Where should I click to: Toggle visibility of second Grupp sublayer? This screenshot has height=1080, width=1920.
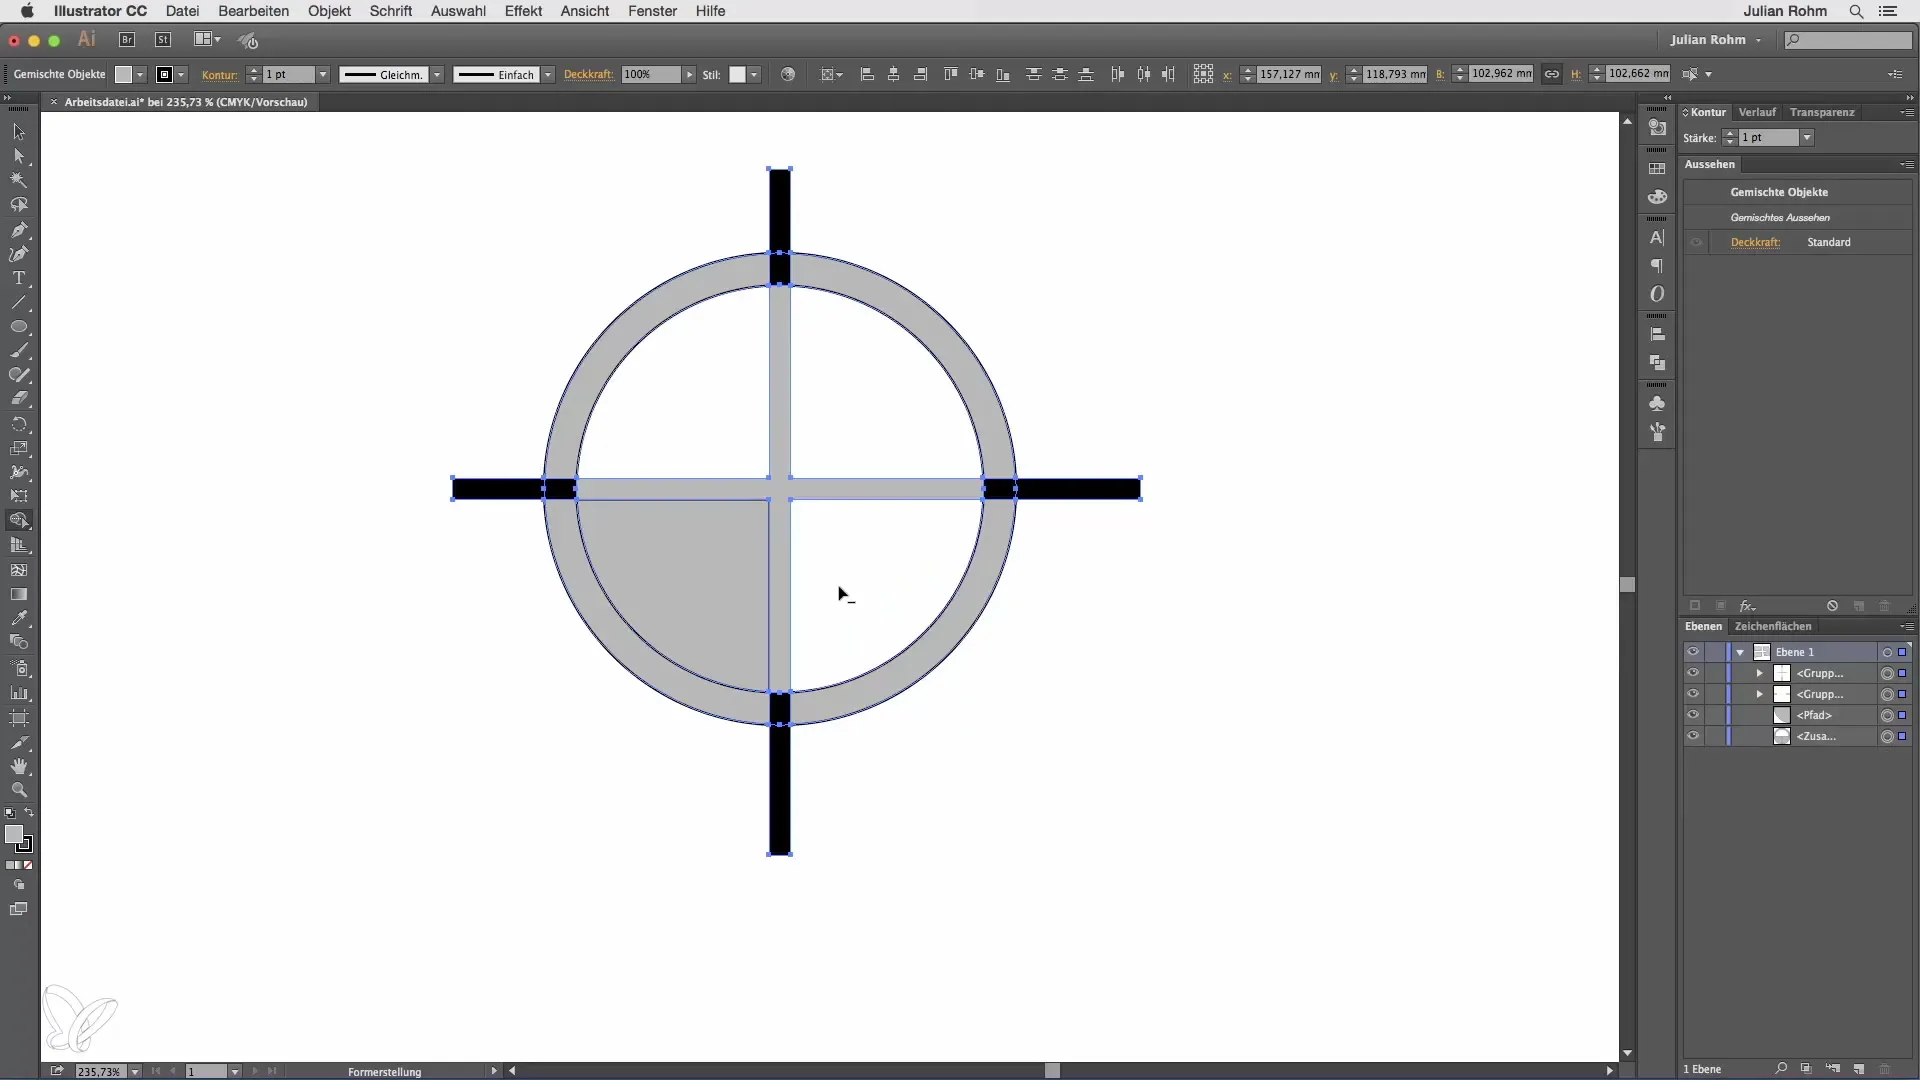click(x=1692, y=694)
